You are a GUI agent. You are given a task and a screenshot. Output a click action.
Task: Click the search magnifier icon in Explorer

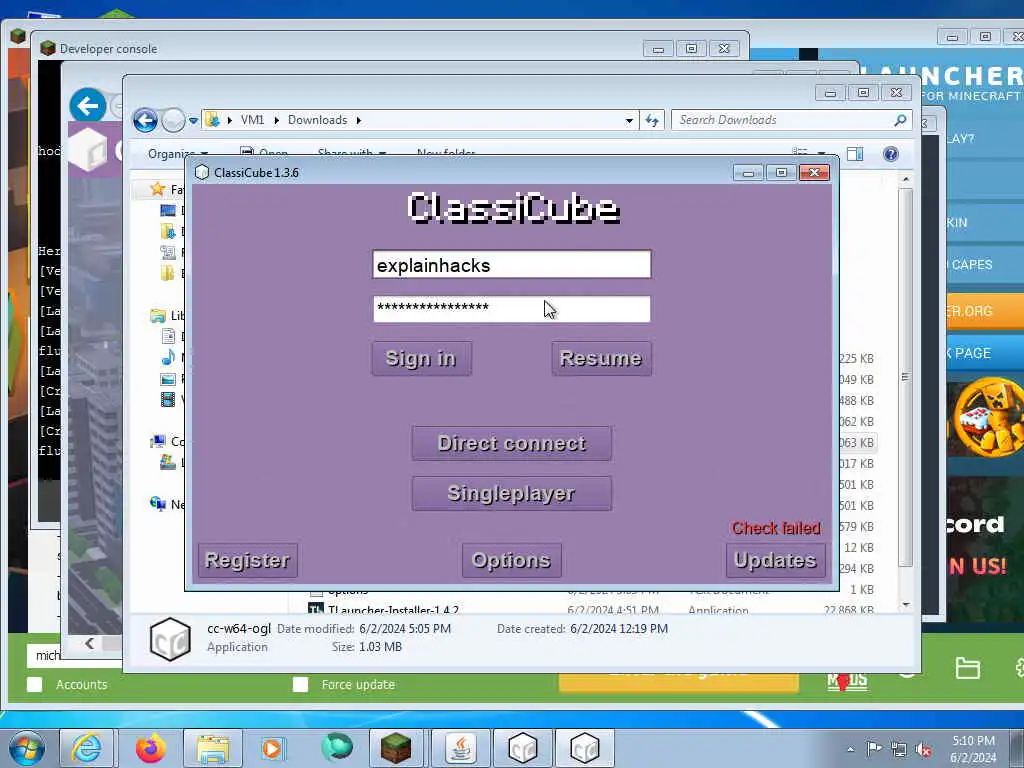click(900, 120)
